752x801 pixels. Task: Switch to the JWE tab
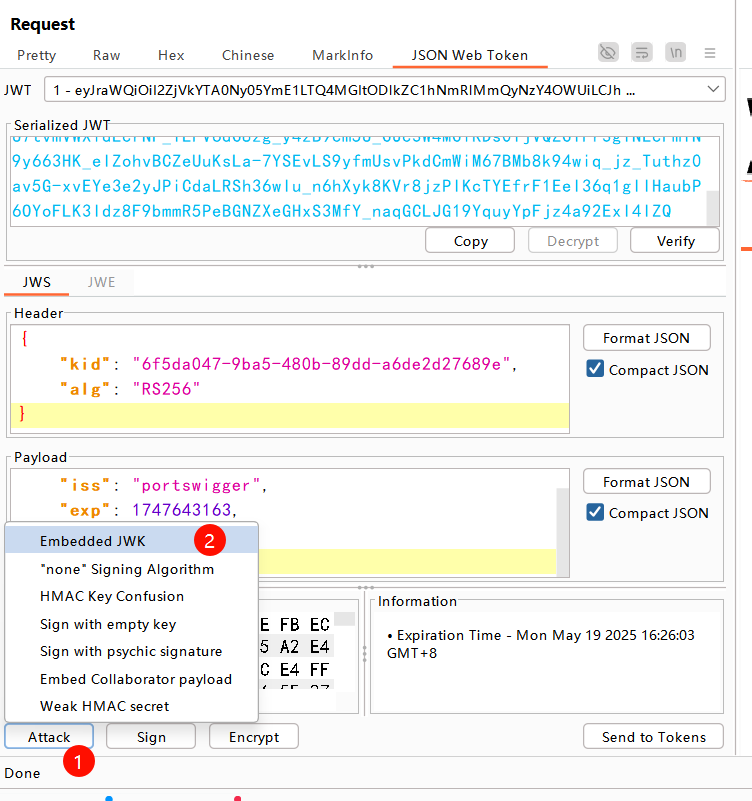tap(101, 282)
